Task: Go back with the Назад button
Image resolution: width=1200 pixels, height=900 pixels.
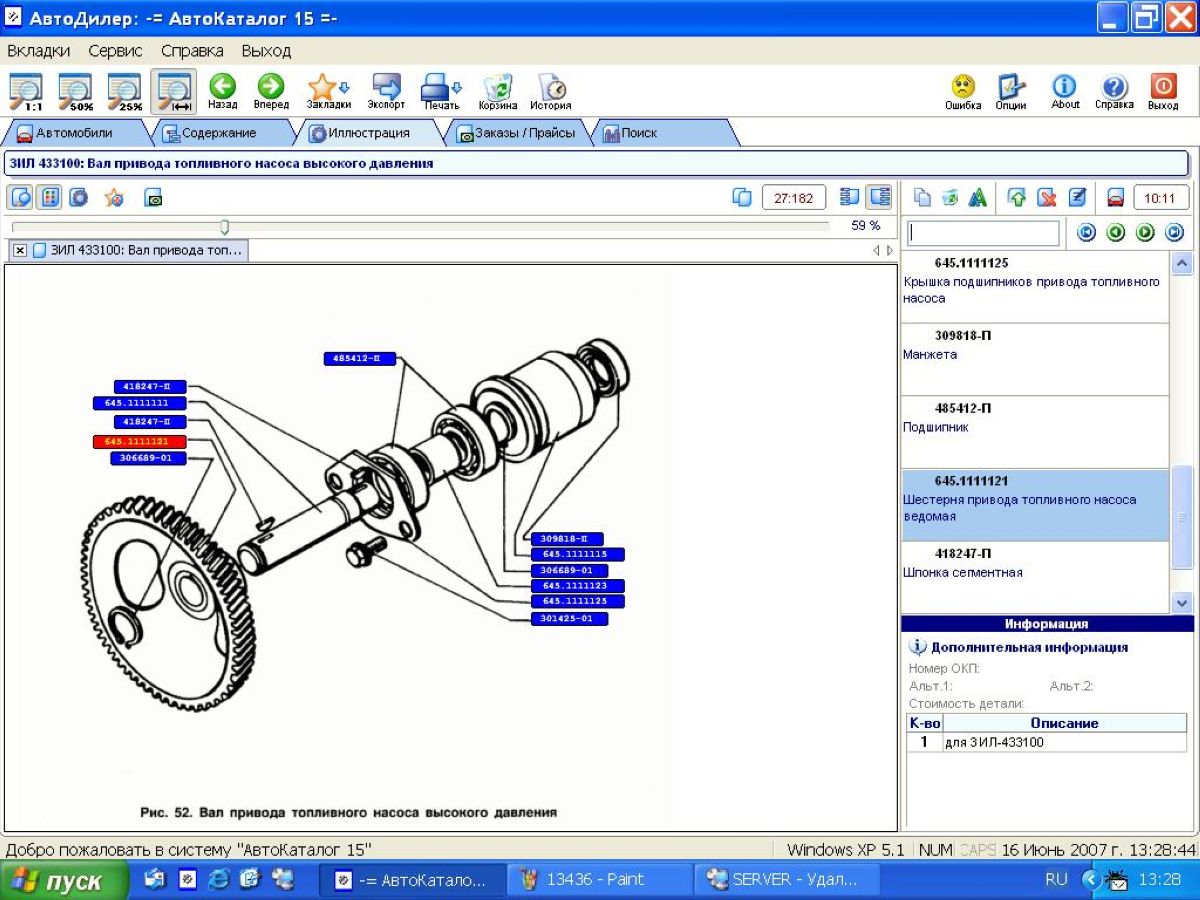Action: coord(223,91)
